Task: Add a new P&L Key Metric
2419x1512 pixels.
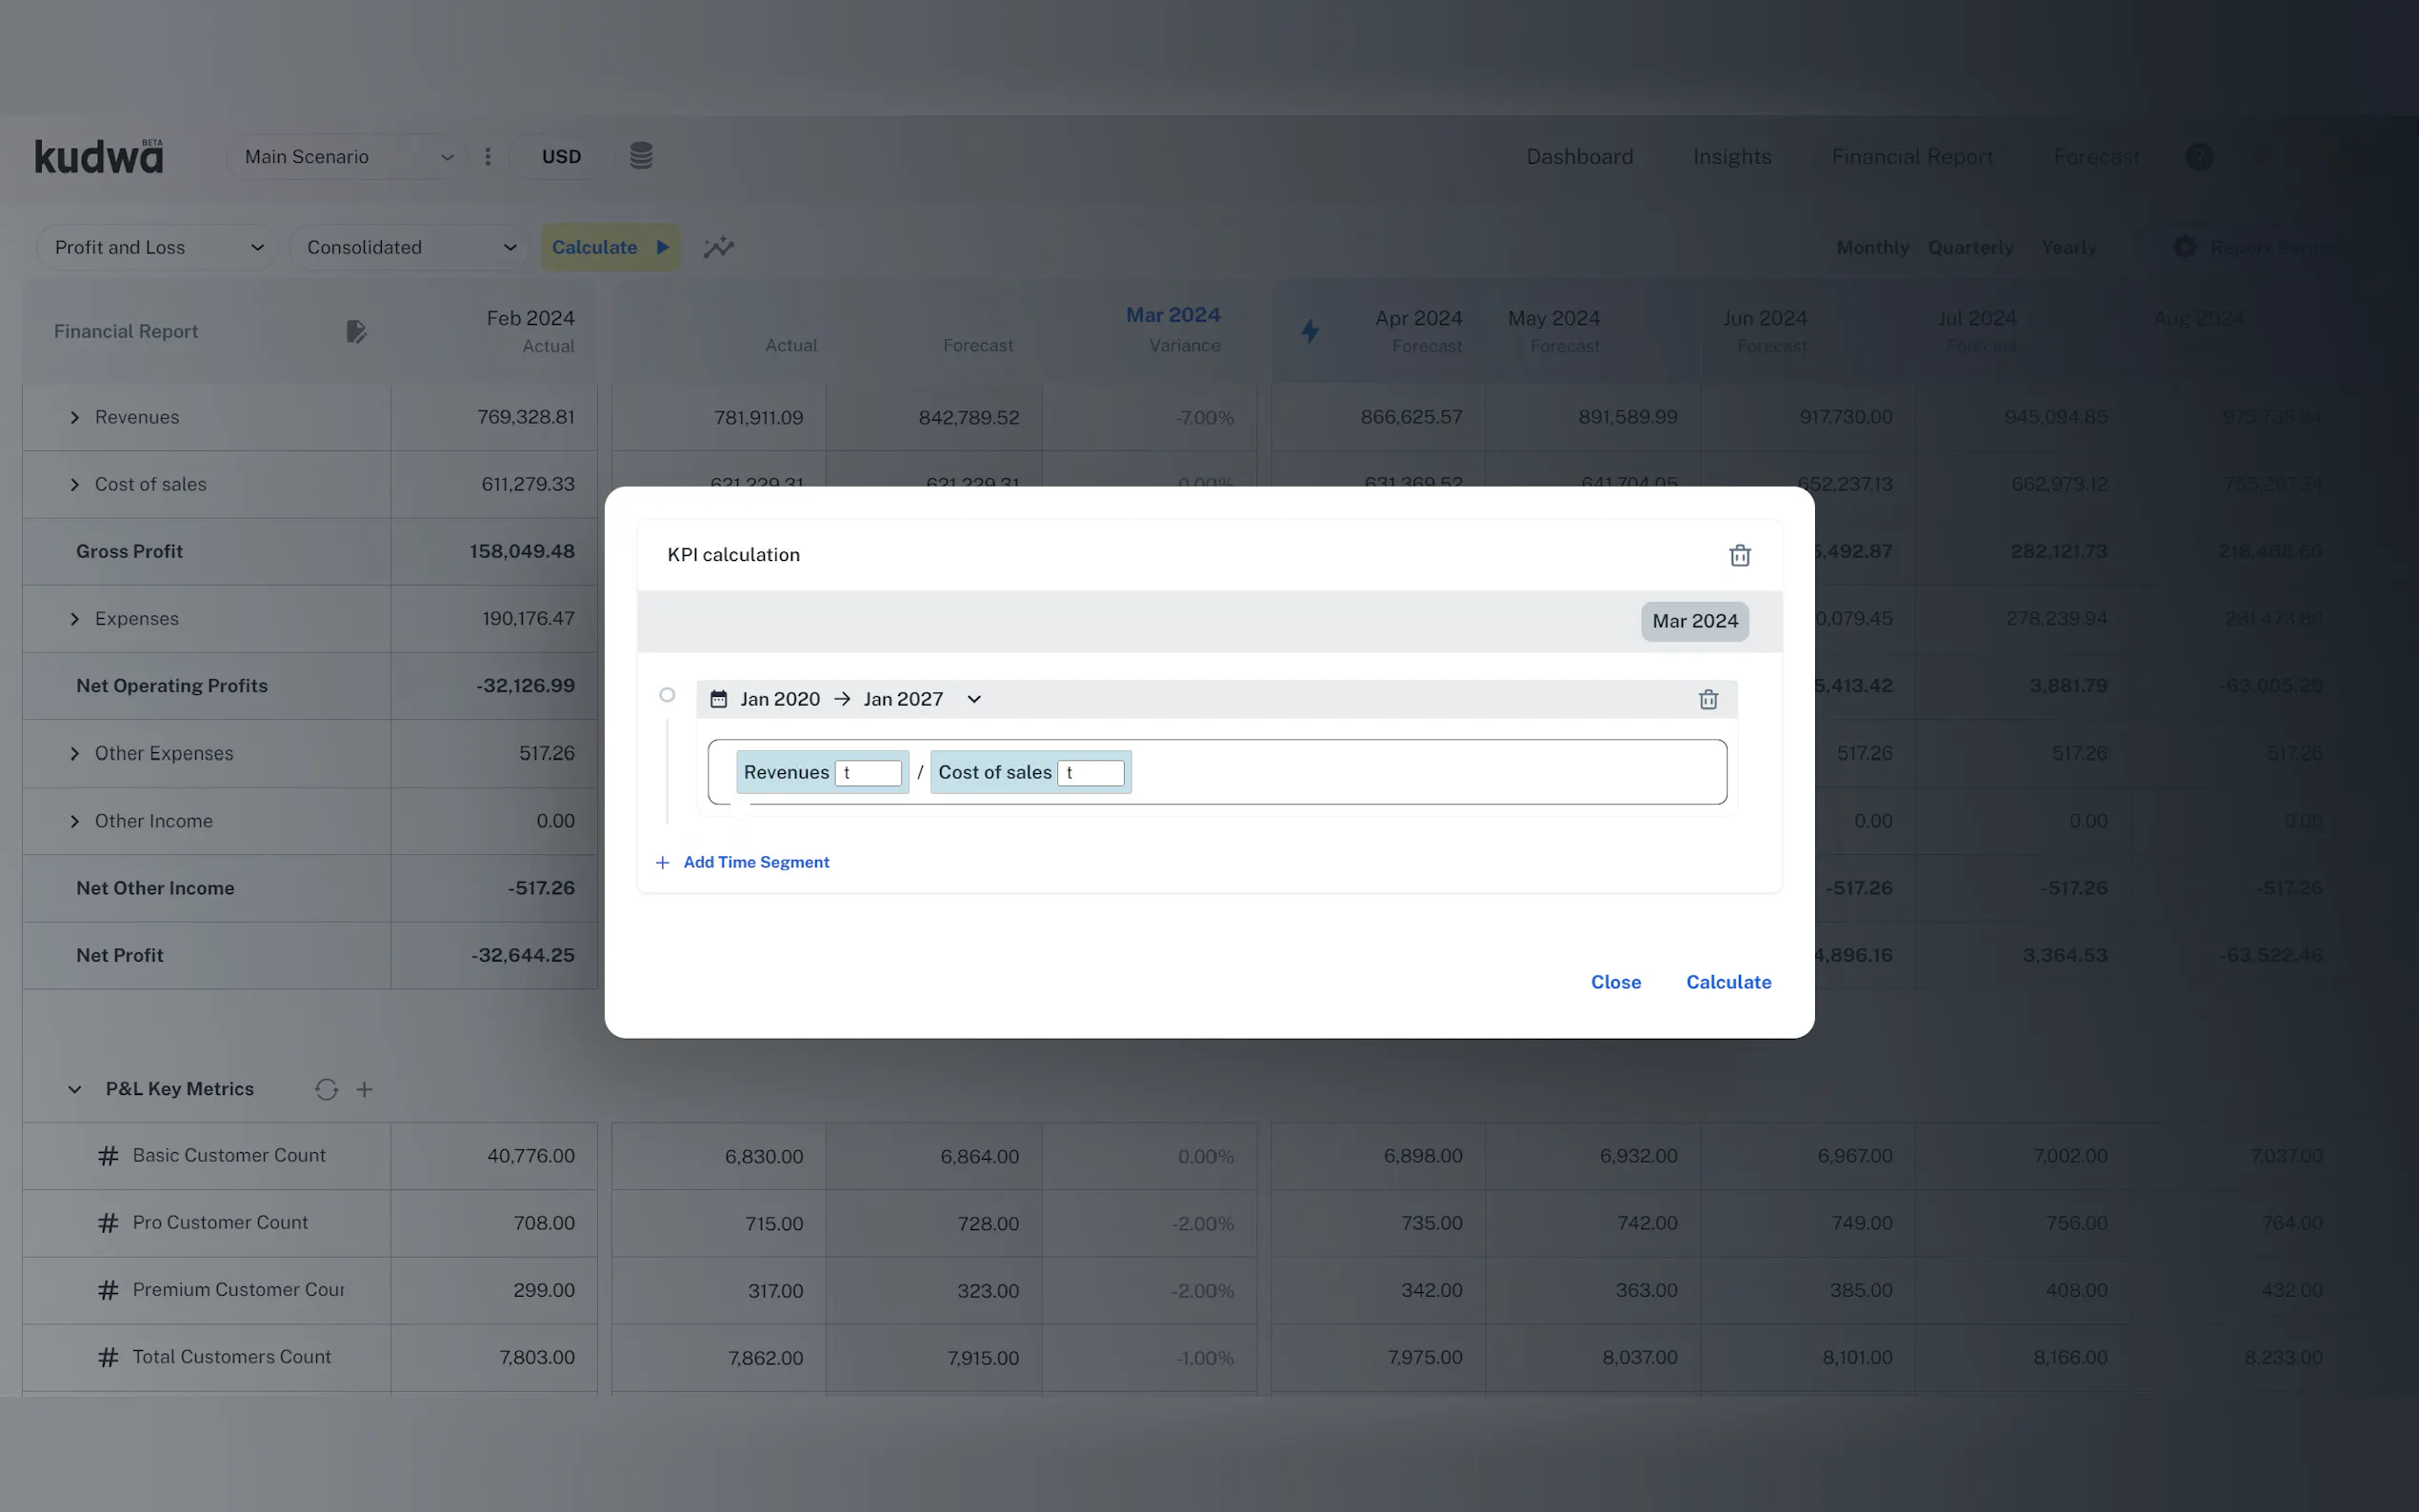Action: (365, 1089)
